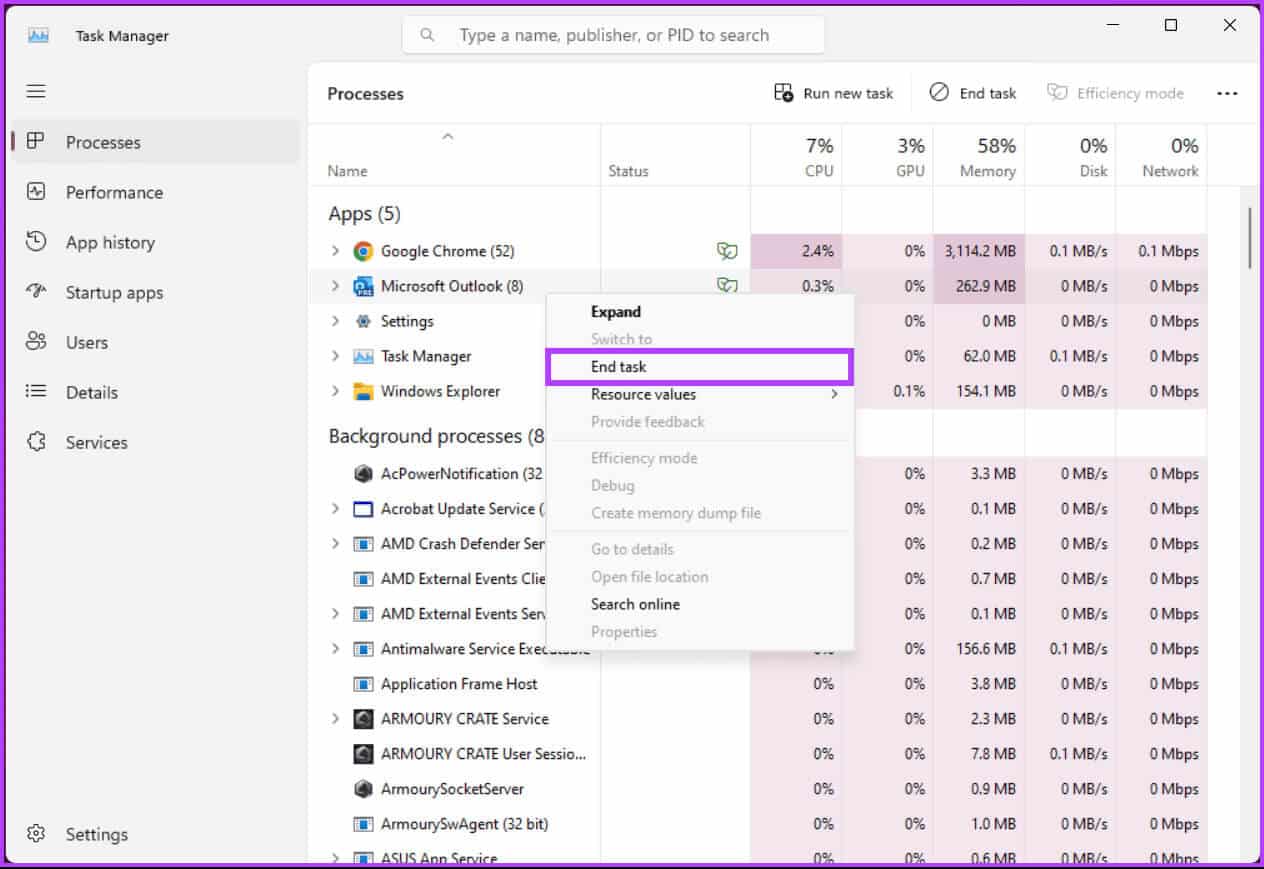Image resolution: width=1264 pixels, height=869 pixels.
Task: Expand the ARMOURY CRATE Service group
Action: click(x=335, y=719)
